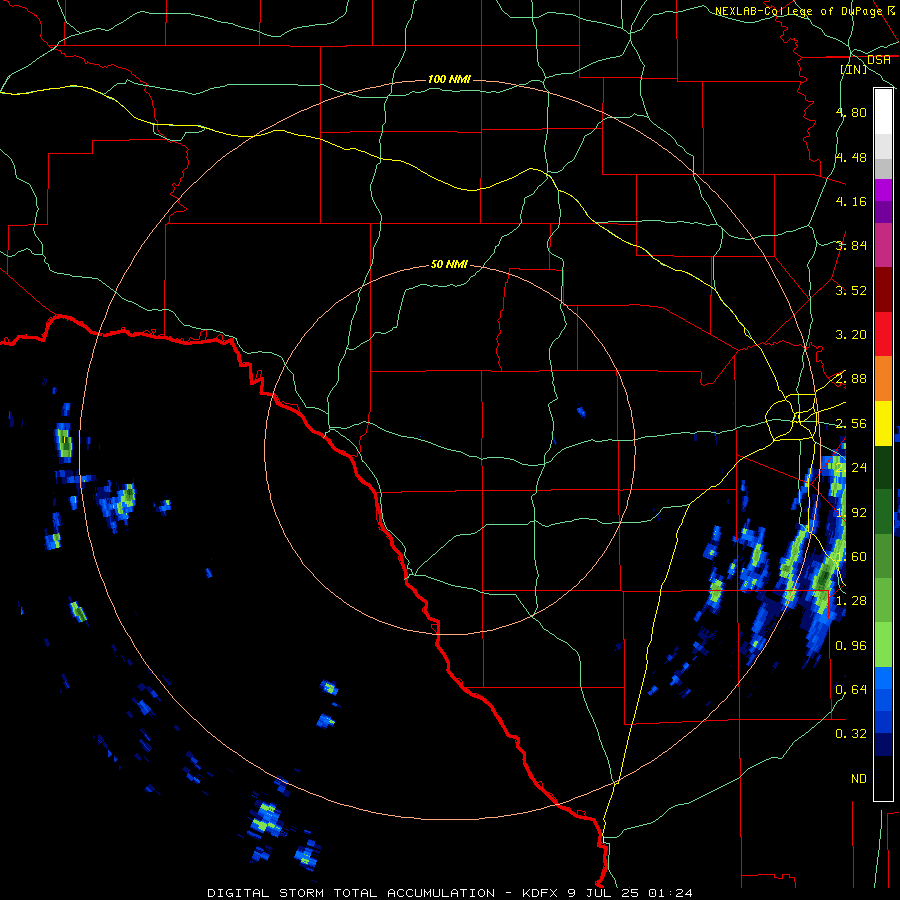The width and height of the screenshot is (900, 900).
Task: Select the 4.16 legend value
Action: pyautogui.click(x=851, y=201)
